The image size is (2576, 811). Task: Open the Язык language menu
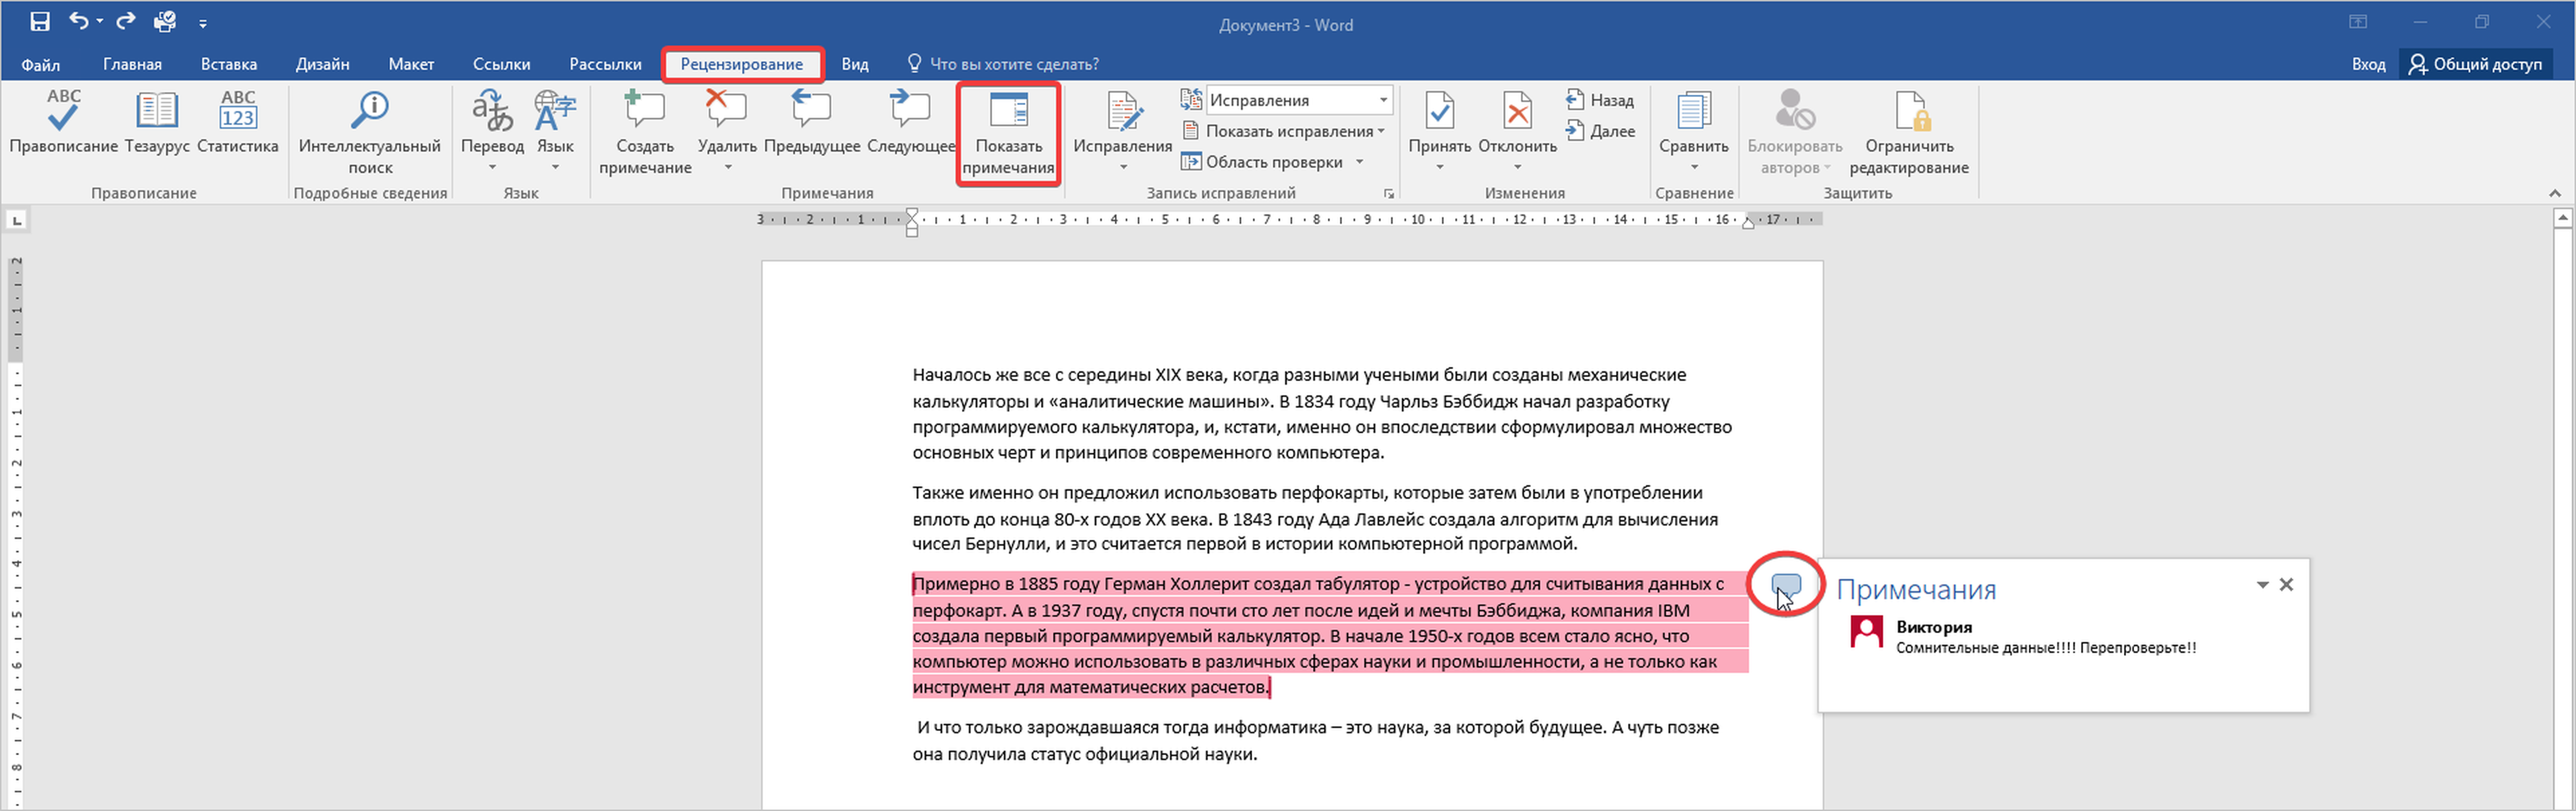[x=555, y=130]
